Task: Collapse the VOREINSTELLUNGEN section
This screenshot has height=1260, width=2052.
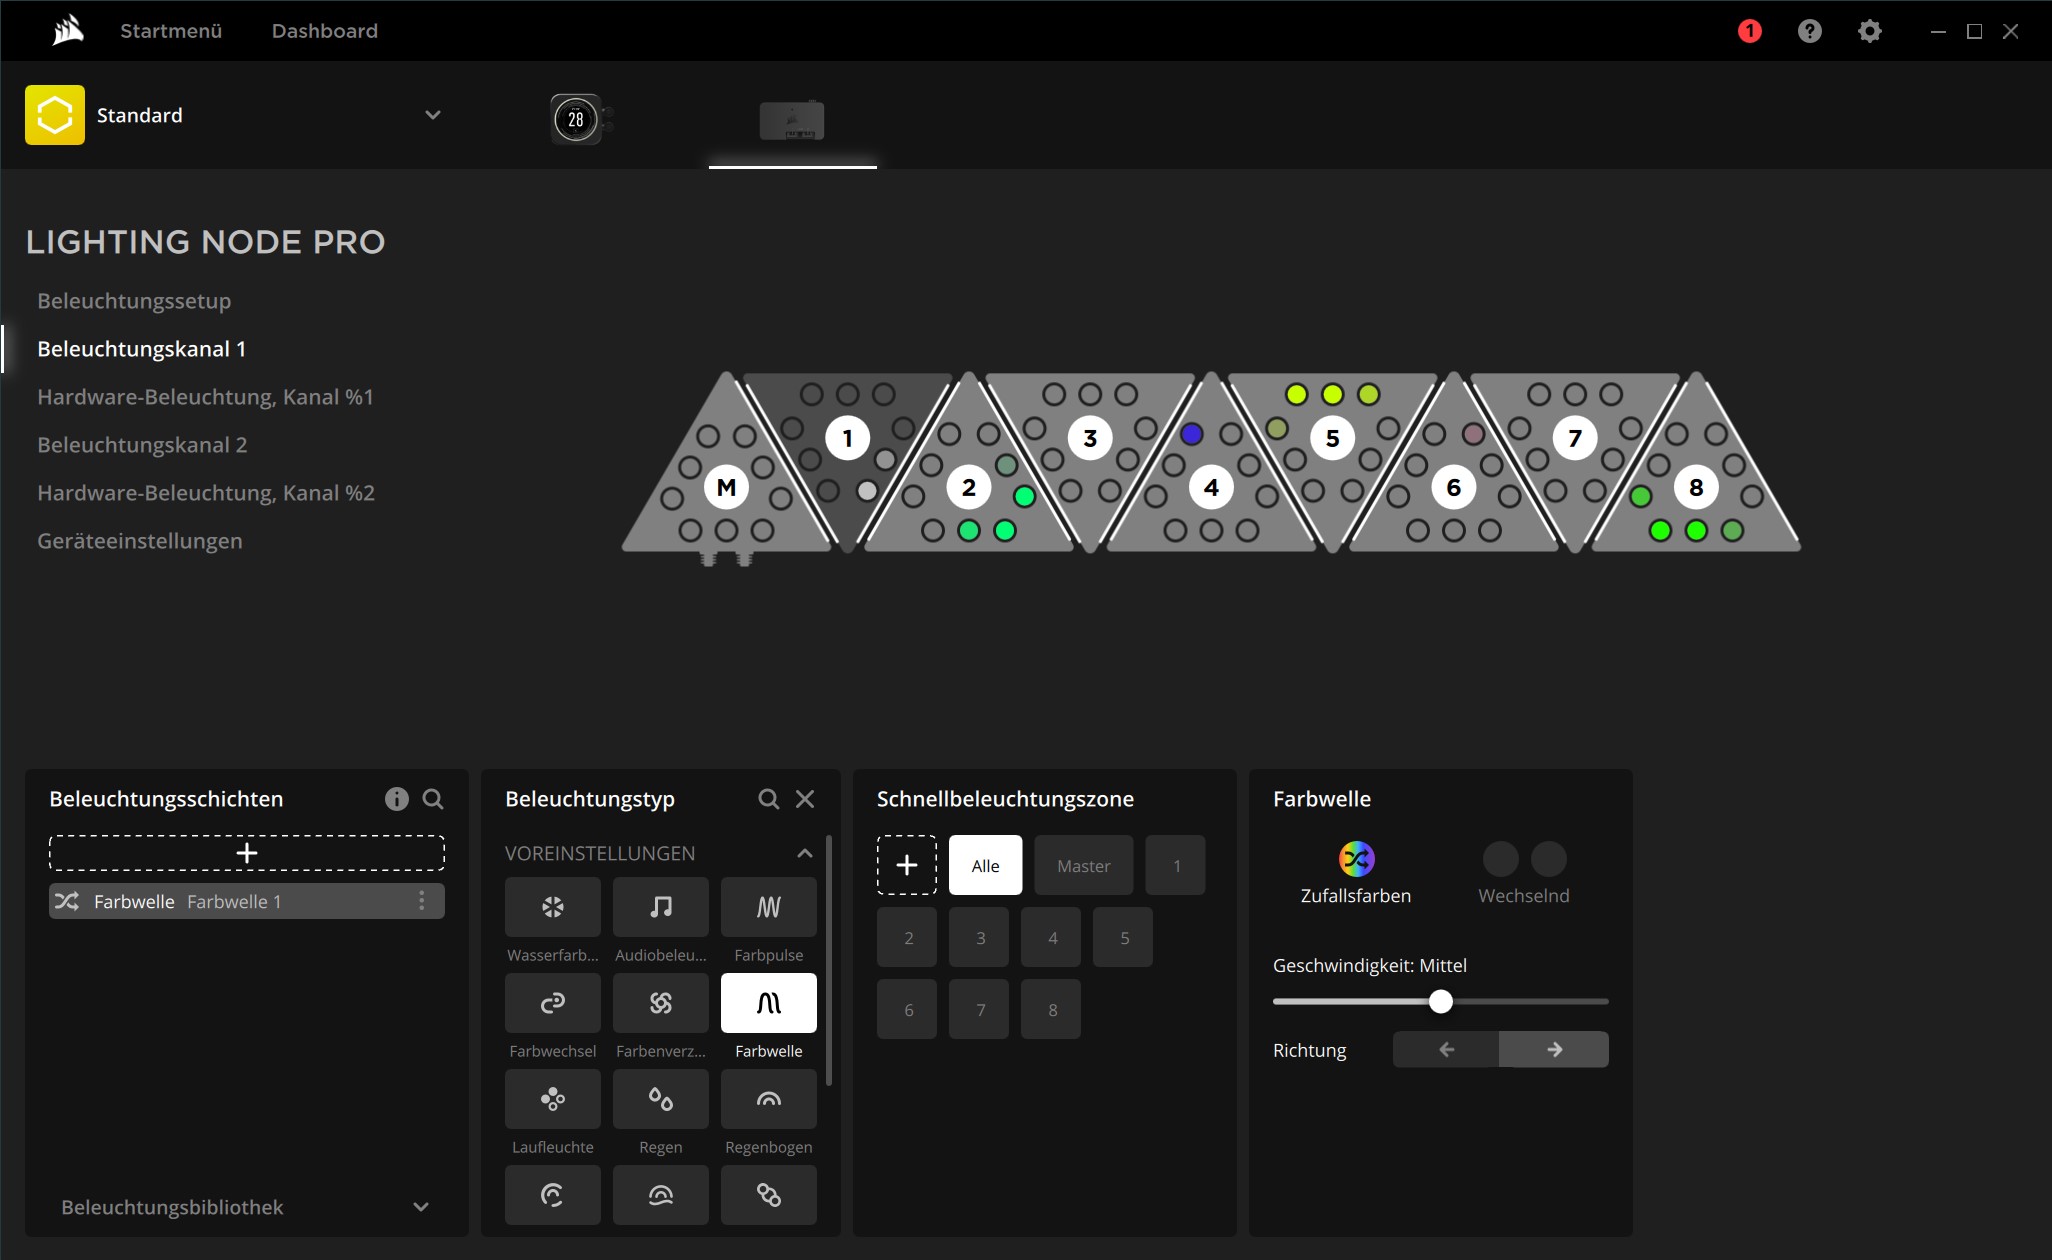Action: tap(804, 853)
